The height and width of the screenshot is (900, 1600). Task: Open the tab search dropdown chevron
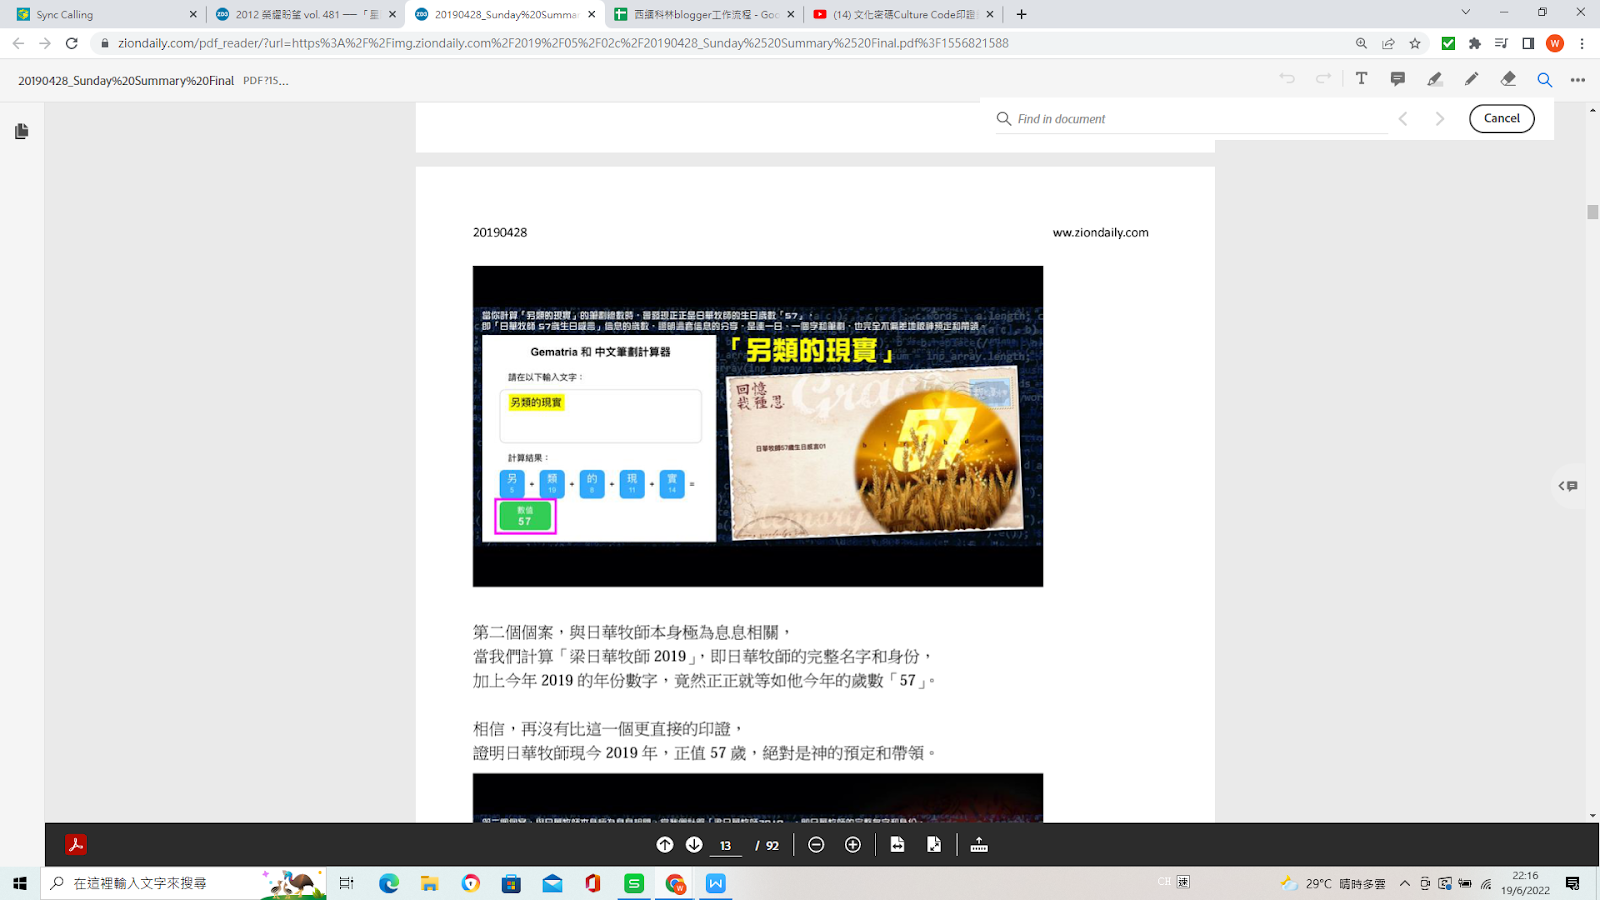(x=1465, y=13)
